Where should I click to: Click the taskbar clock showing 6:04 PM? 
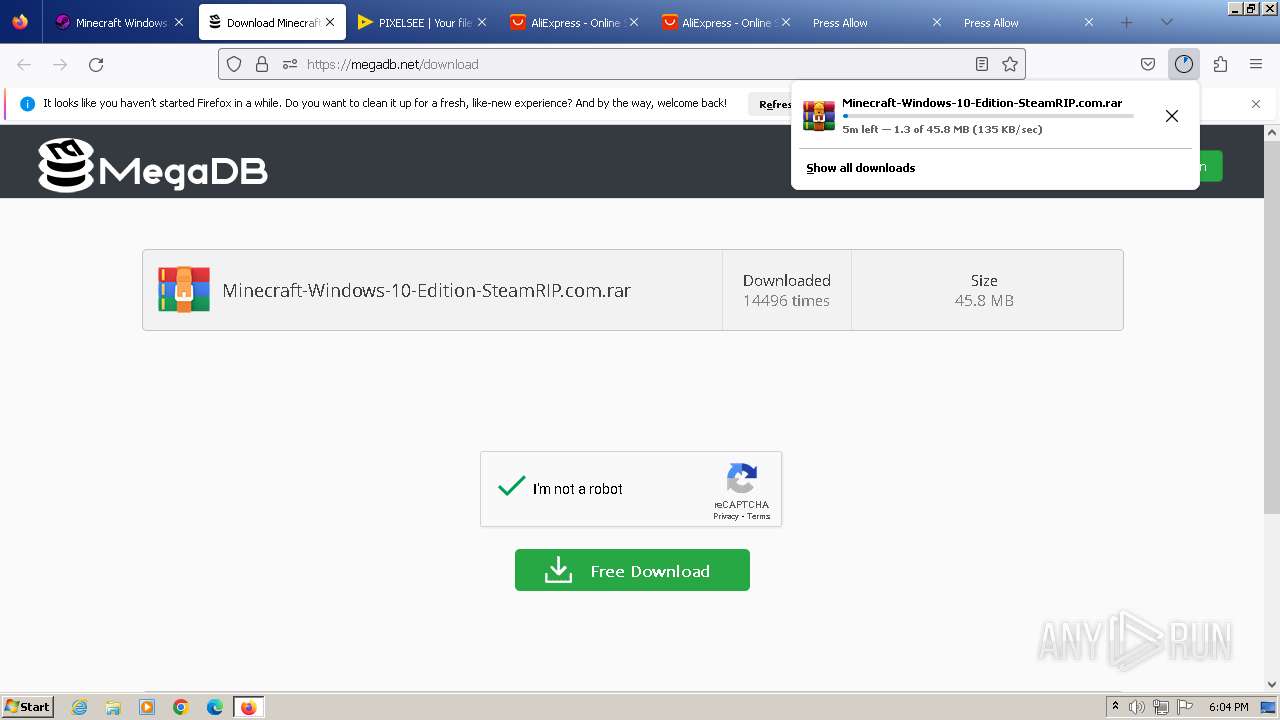tap(1228, 707)
